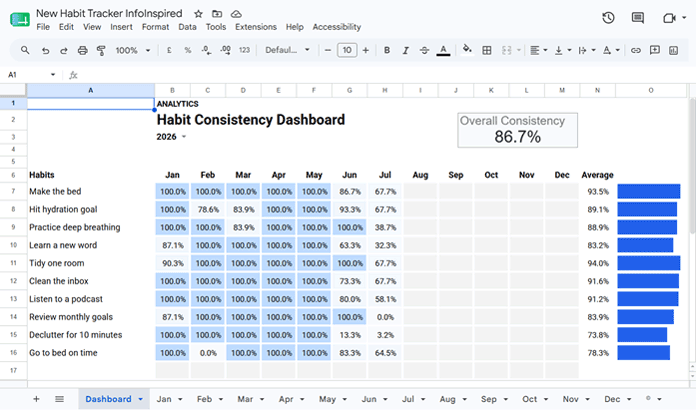The image size is (696, 410).
Task: Check cloud save status icon
Action: (x=236, y=14)
